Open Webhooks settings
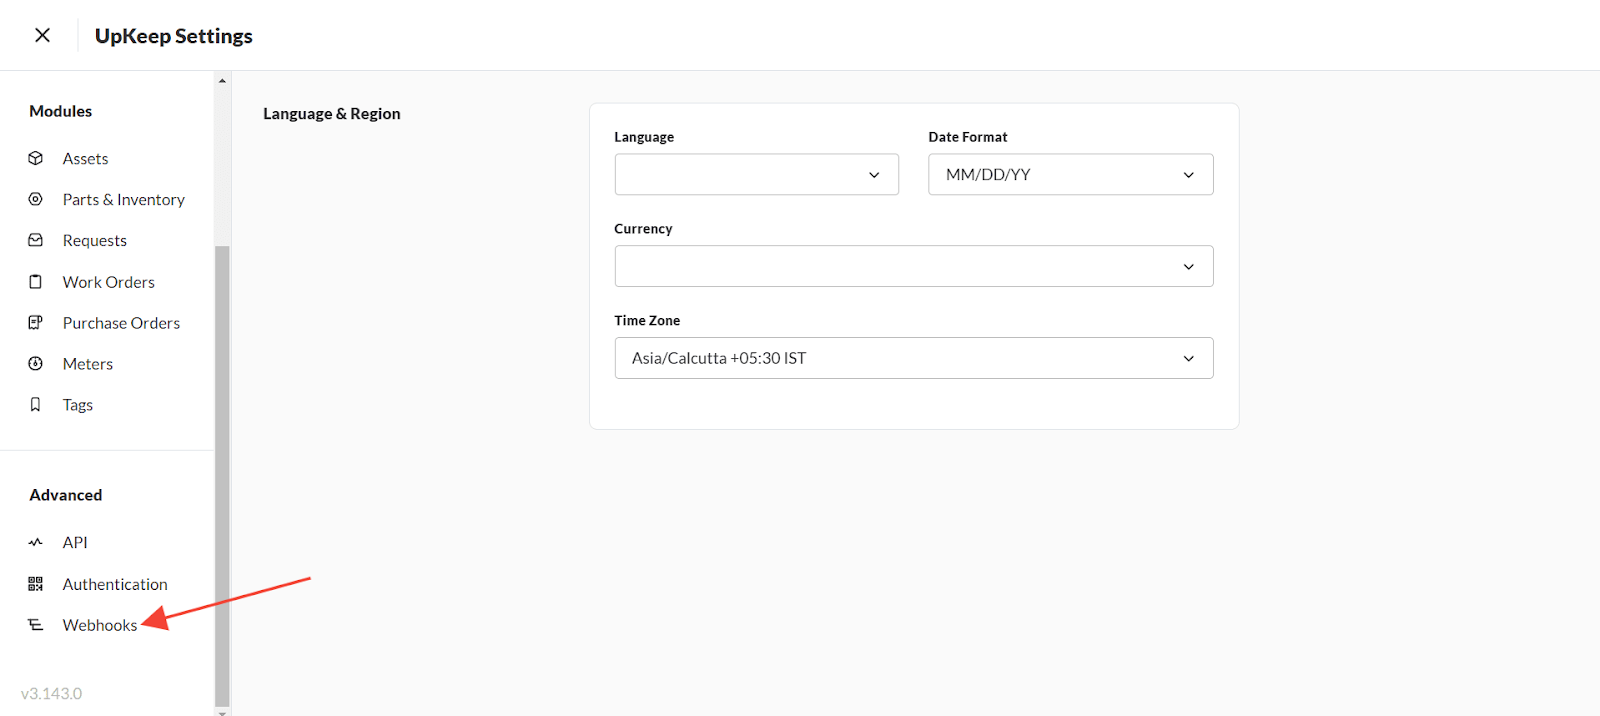This screenshot has height=716, width=1600. [100, 625]
